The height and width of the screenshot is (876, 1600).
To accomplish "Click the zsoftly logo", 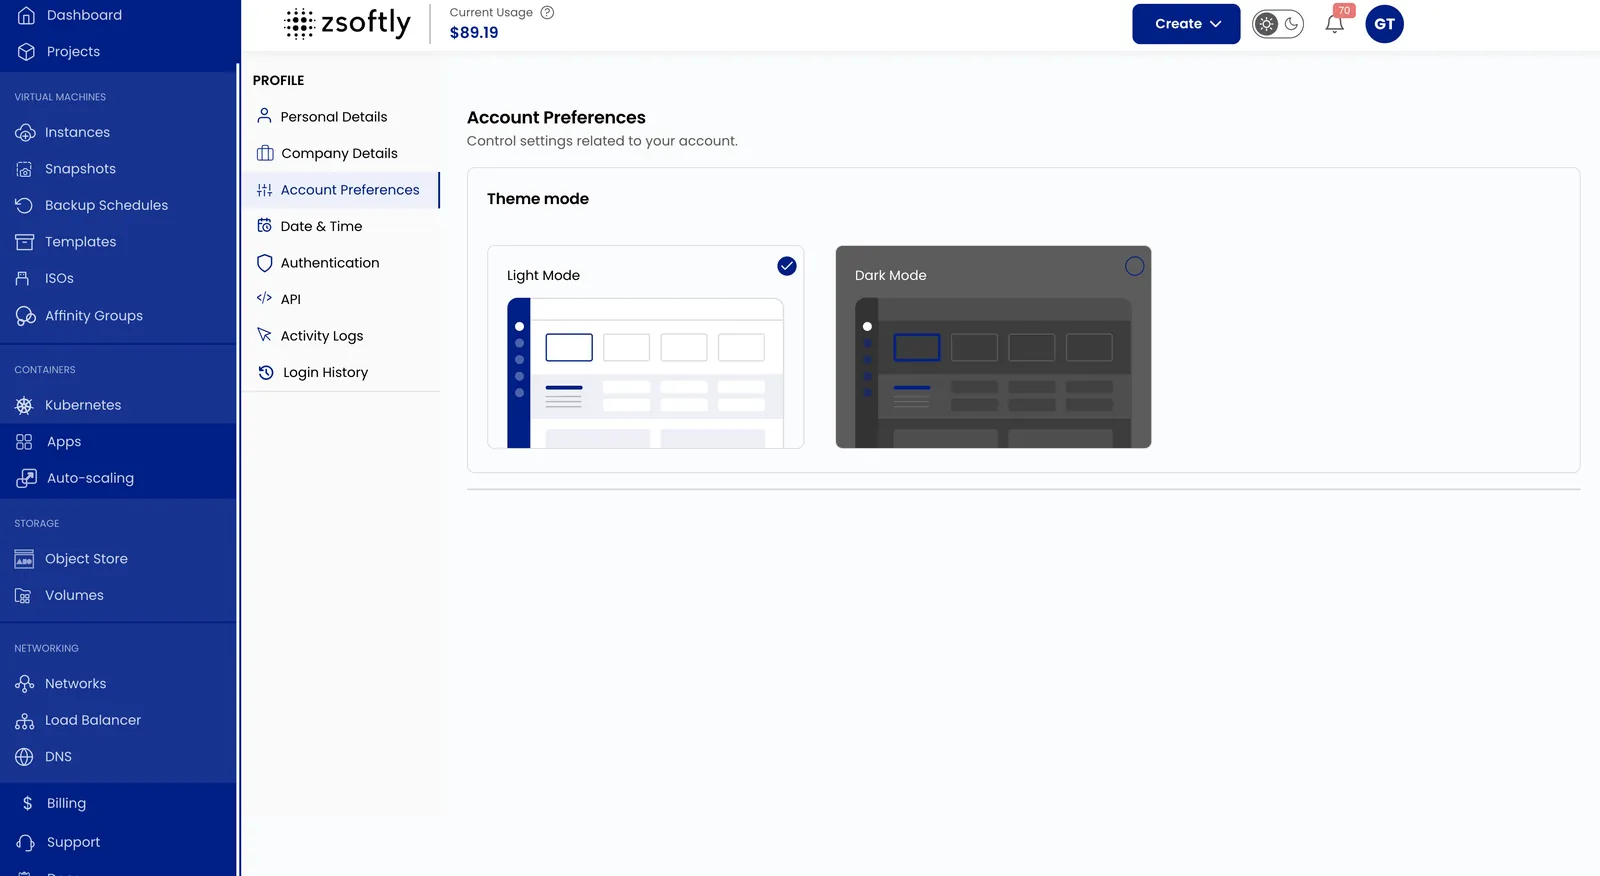I will [x=347, y=23].
